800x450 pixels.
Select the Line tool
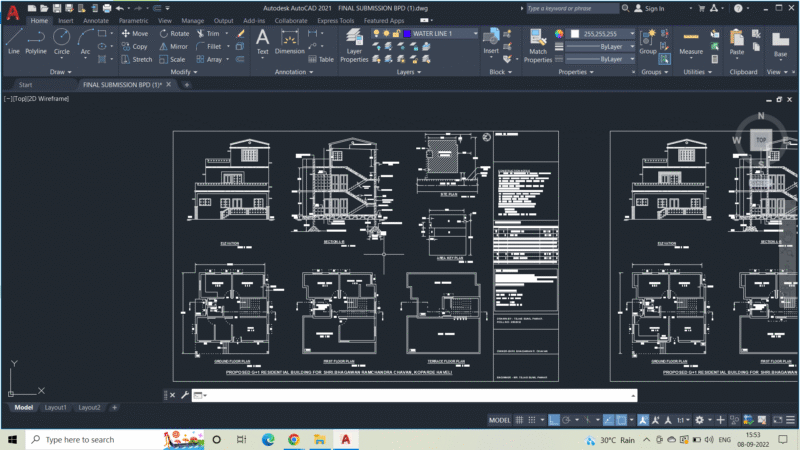(x=13, y=41)
